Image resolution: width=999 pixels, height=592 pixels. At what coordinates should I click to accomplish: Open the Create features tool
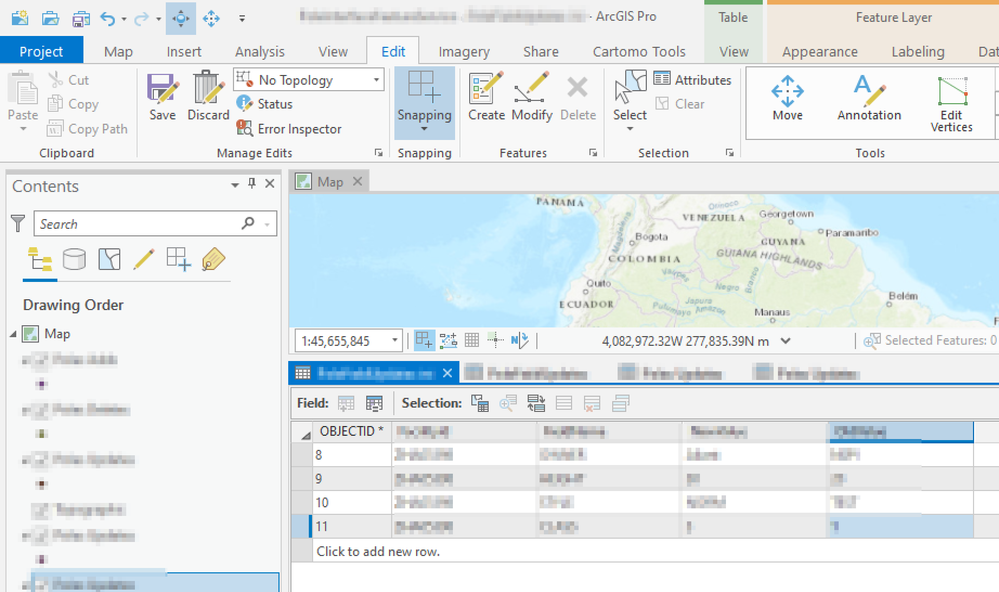tap(486, 97)
